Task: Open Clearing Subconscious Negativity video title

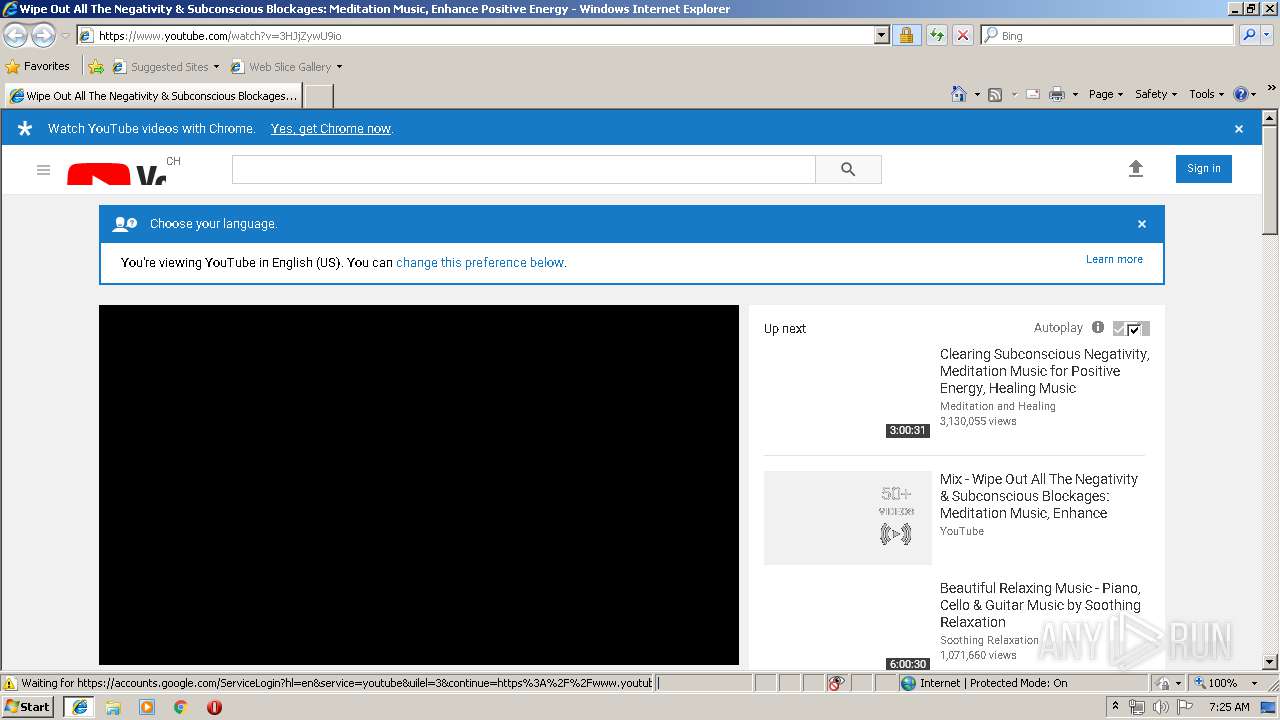Action: 1044,371
